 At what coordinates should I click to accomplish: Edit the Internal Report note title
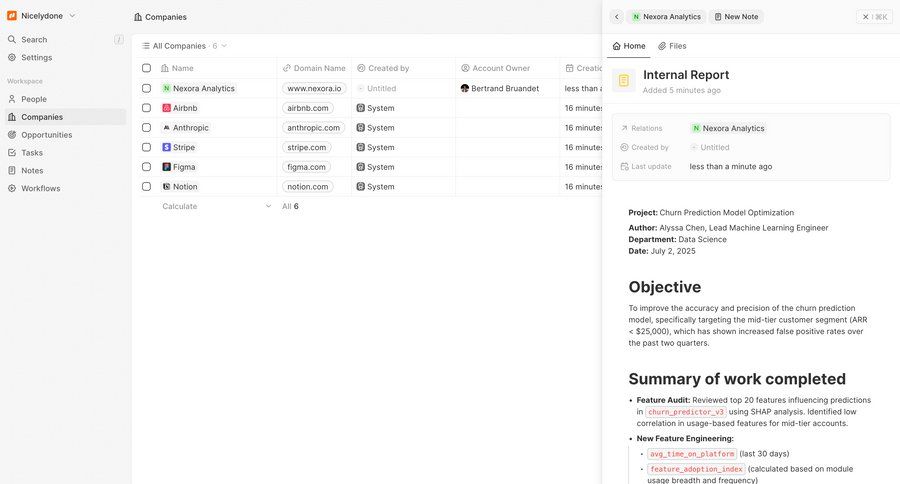(686, 75)
